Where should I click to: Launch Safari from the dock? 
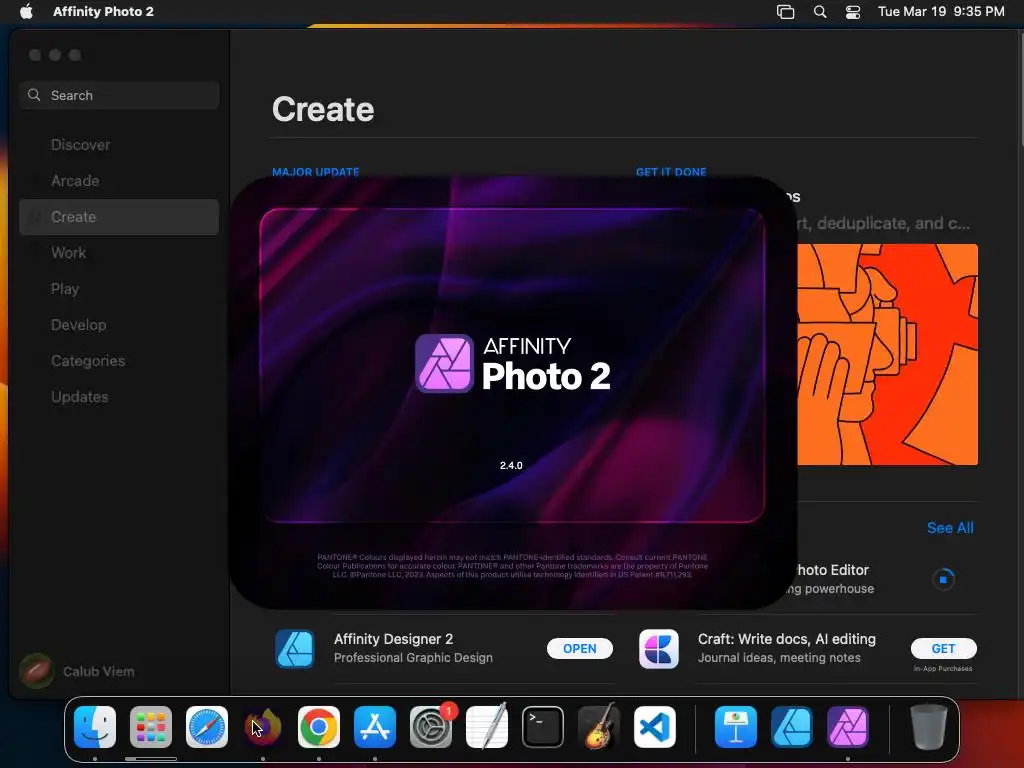207,727
